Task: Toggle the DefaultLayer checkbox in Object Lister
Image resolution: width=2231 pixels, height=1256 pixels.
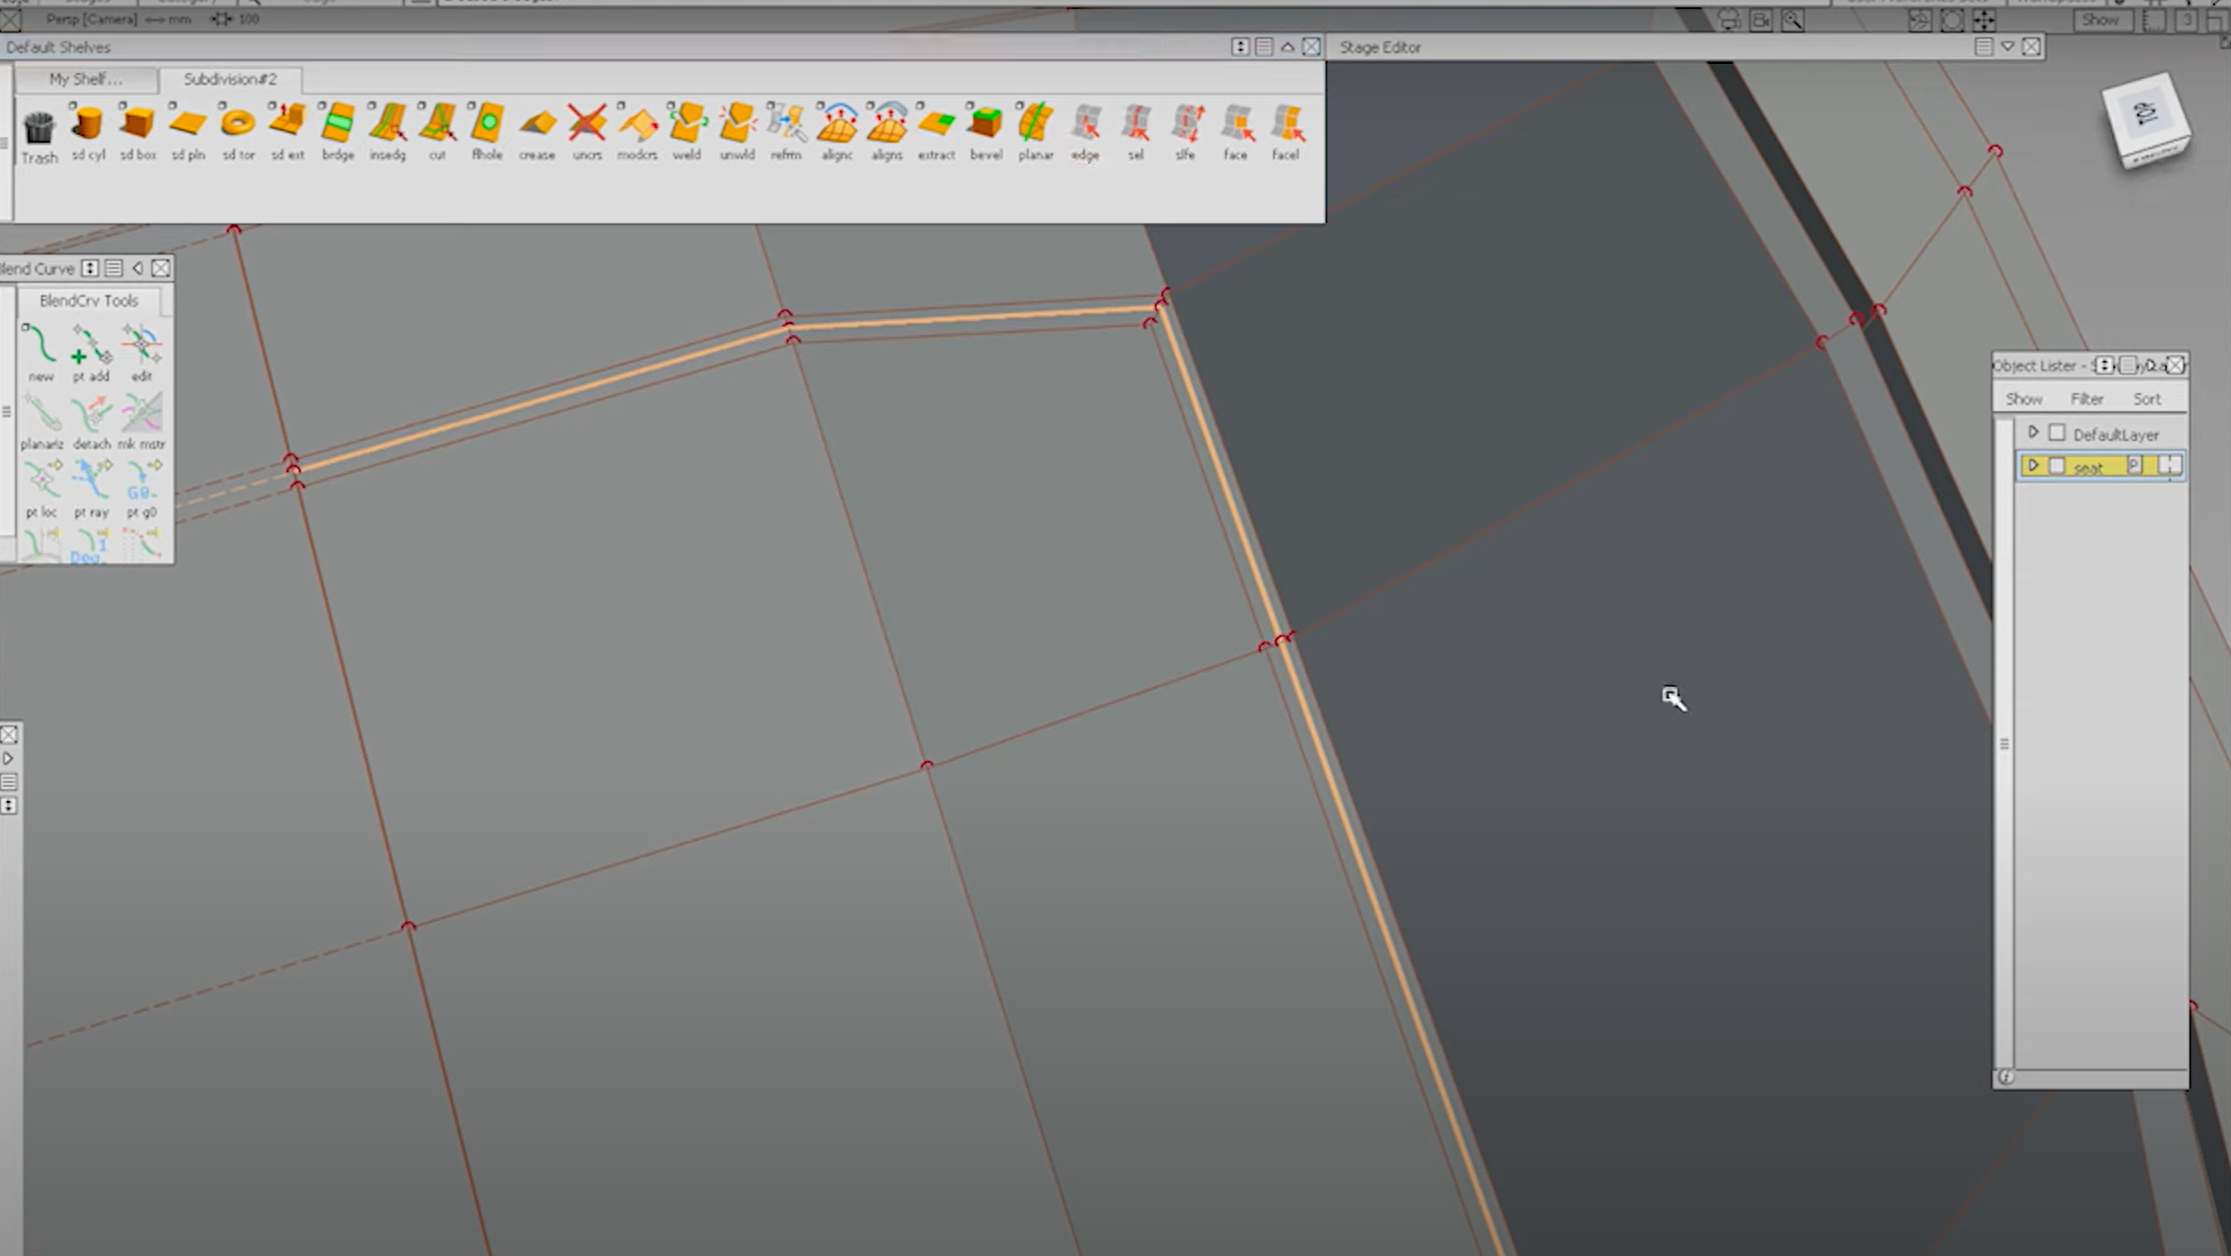Action: pyautogui.click(x=2057, y=432)
